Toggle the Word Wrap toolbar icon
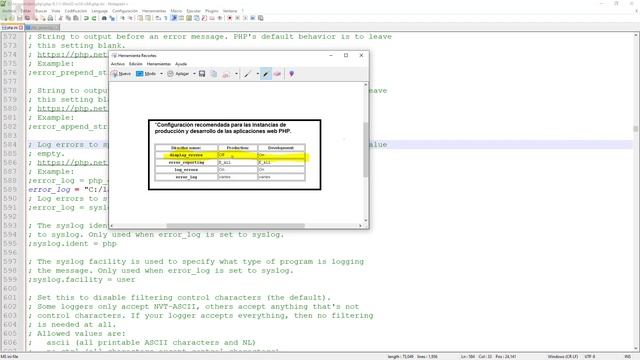The width and height of the screenshot is (640, 360). click(x=158, y=18)
